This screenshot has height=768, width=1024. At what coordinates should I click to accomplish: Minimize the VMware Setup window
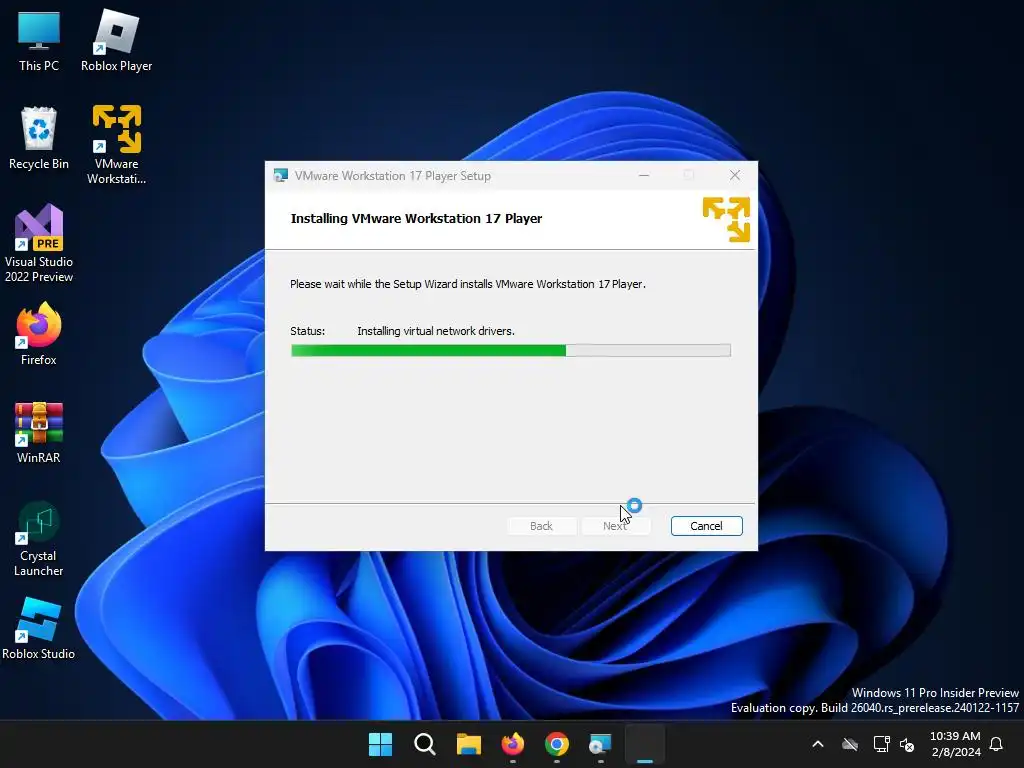pyautogui.click(x=644, y=175)
